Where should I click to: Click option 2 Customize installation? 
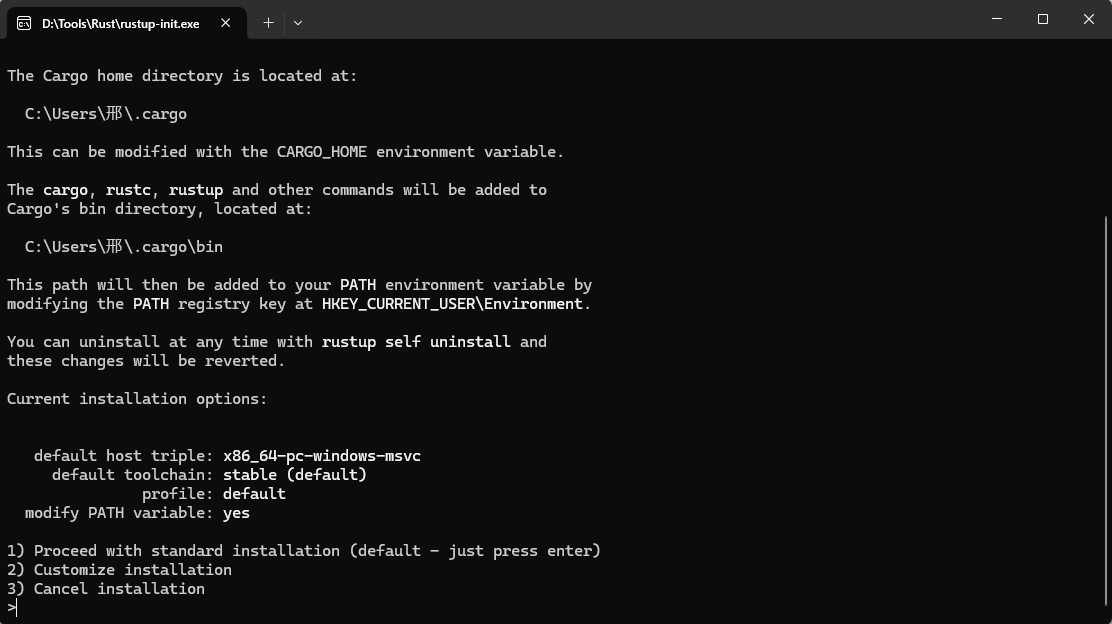pos(119,569)
